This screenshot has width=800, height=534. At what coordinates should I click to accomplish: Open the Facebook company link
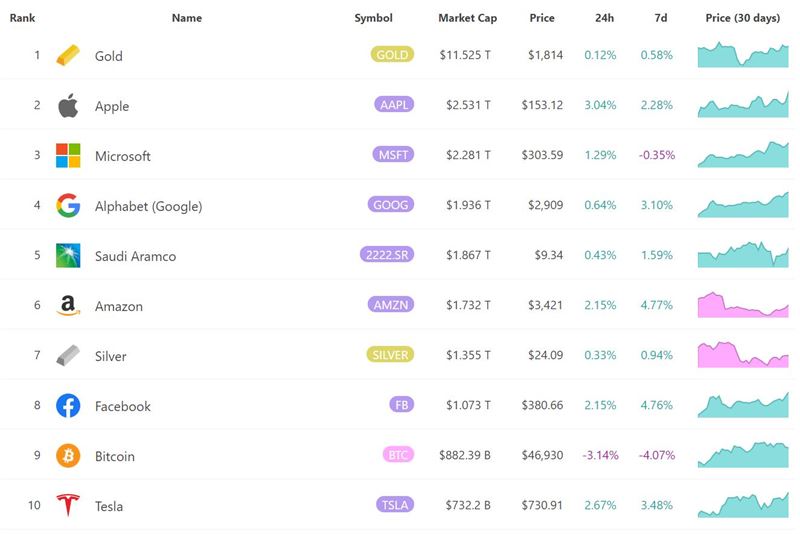[x=122, y=406]
